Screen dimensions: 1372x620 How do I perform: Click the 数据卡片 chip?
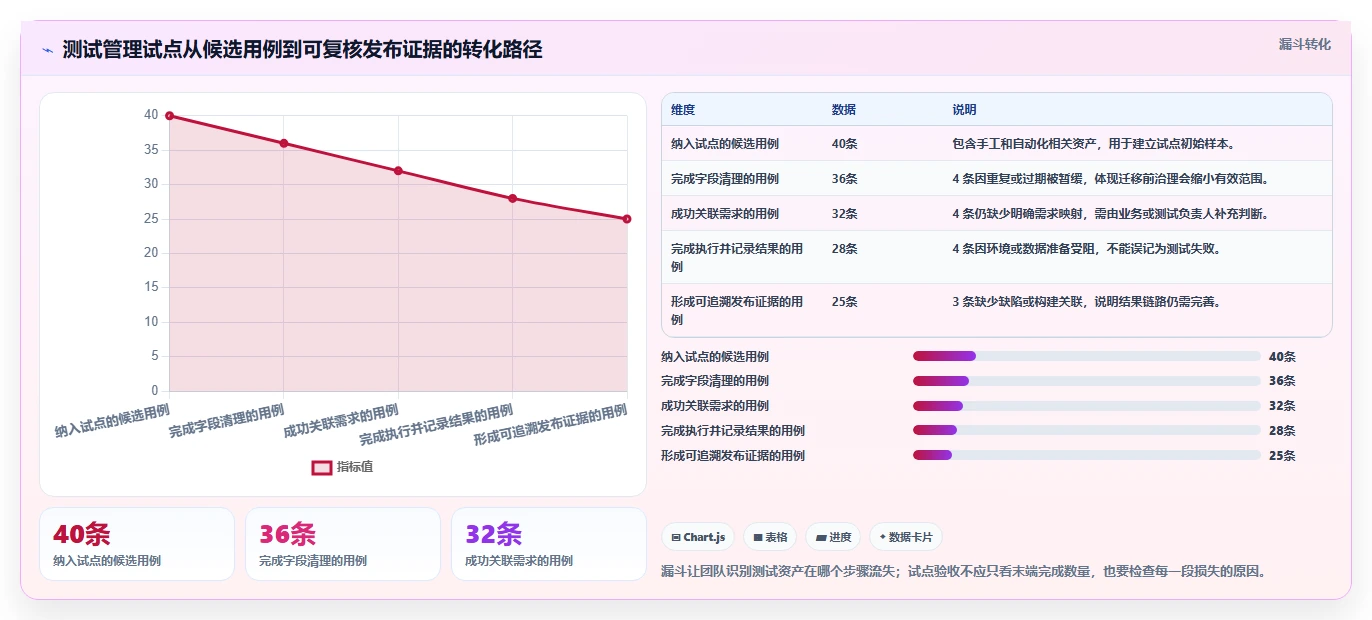[905, 537]
